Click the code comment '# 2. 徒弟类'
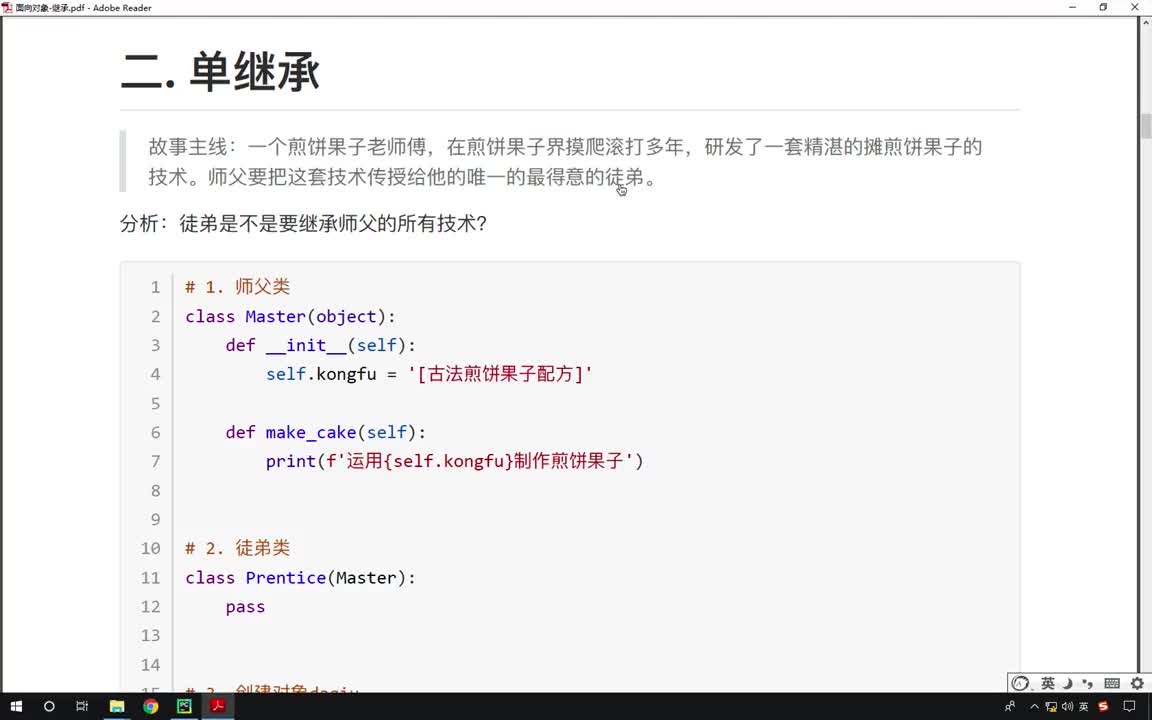This screenshot has width=1152, height=720. click(237, 548)
